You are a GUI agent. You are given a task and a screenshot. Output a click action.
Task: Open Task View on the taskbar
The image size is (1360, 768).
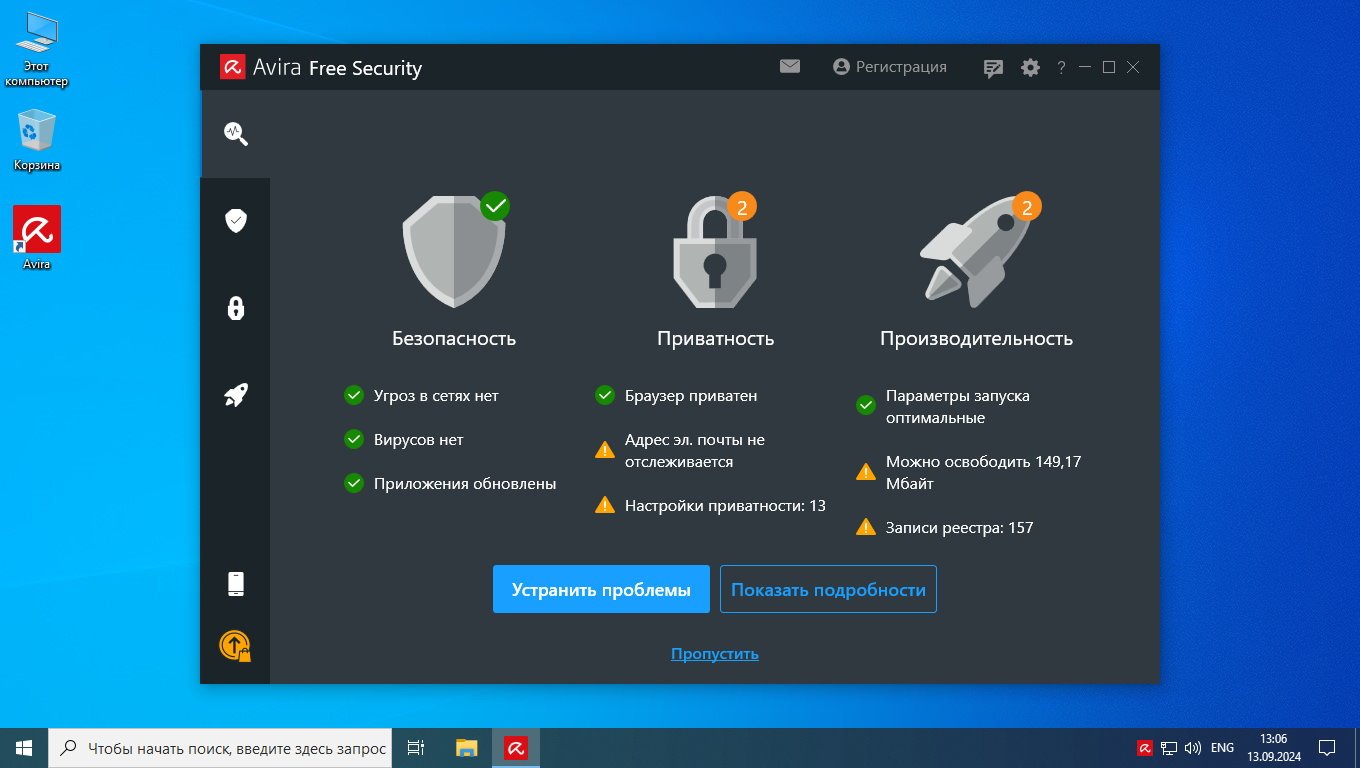(416, 748)
